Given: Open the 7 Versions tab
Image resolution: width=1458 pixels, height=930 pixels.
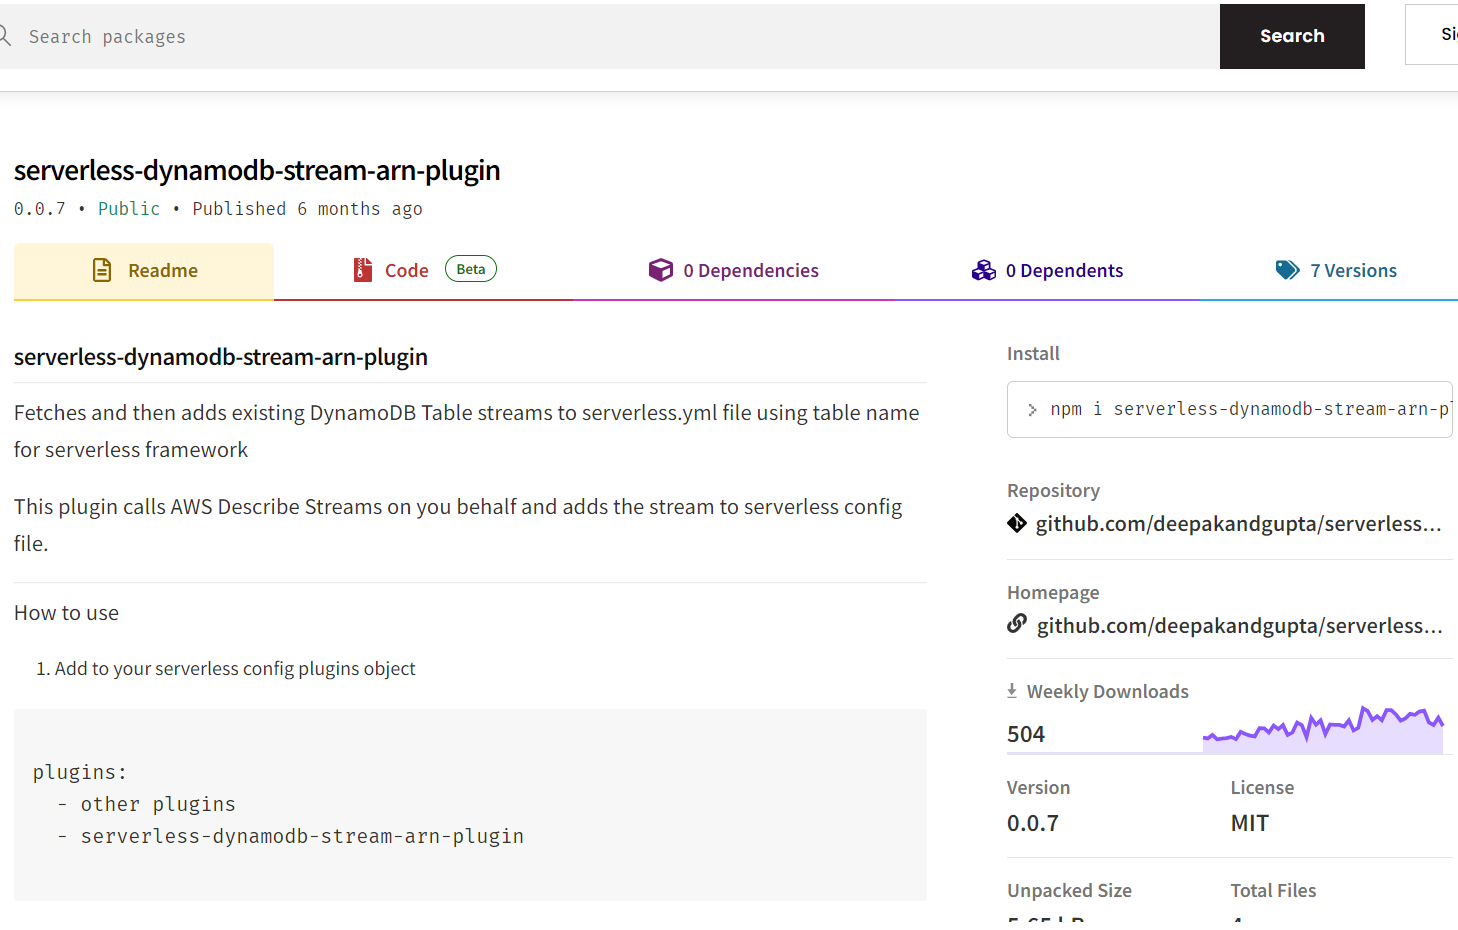Looking at the screenshot, I should click(1353, 271).
